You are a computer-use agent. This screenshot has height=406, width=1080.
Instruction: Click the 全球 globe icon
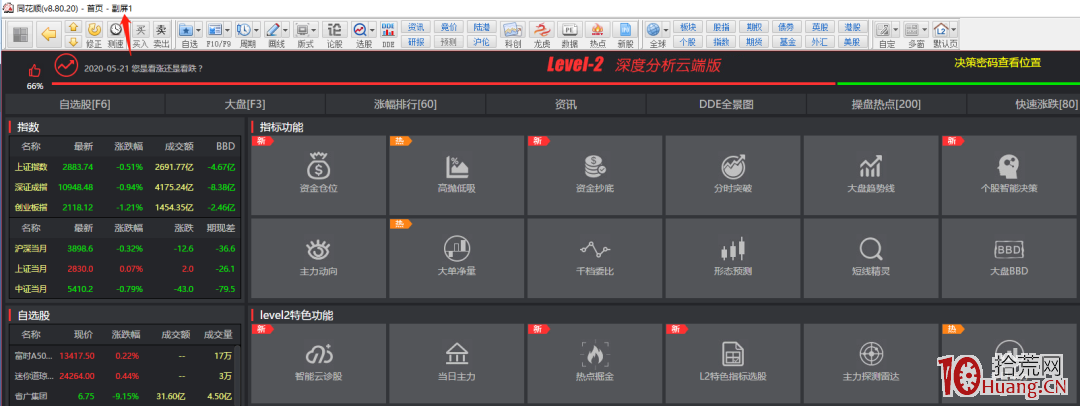[654, 30]
